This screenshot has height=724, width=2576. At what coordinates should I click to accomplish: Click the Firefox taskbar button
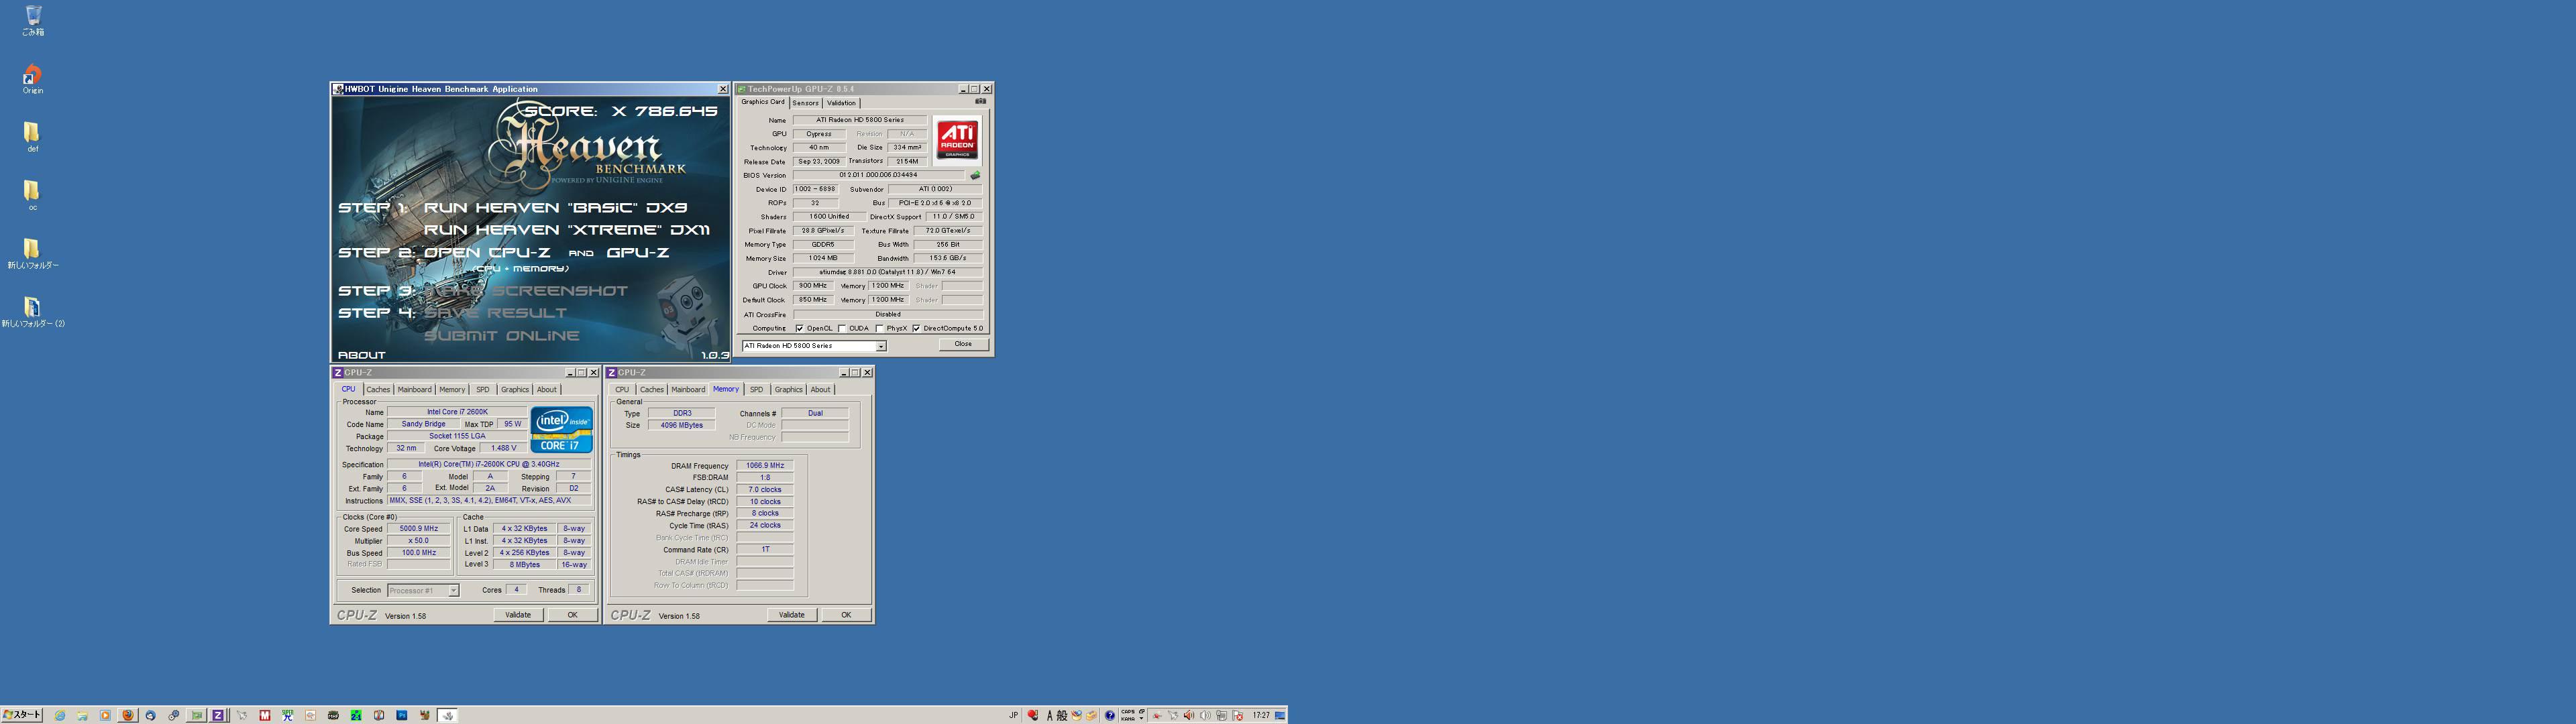coord(128,715)
